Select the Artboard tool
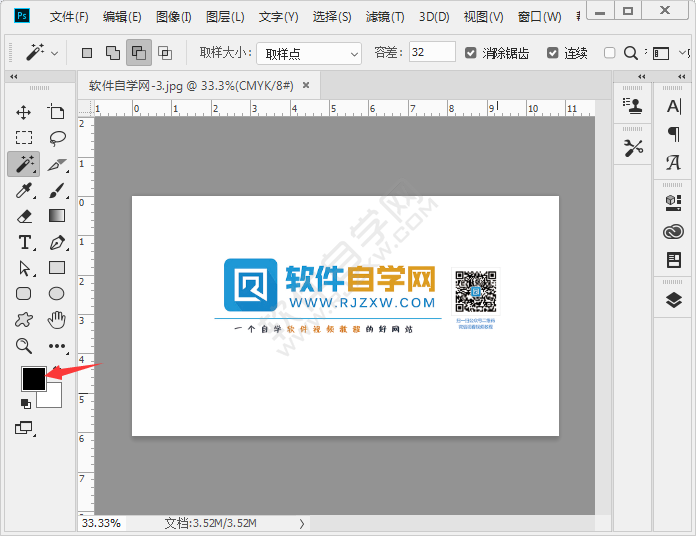 (56, 112)
